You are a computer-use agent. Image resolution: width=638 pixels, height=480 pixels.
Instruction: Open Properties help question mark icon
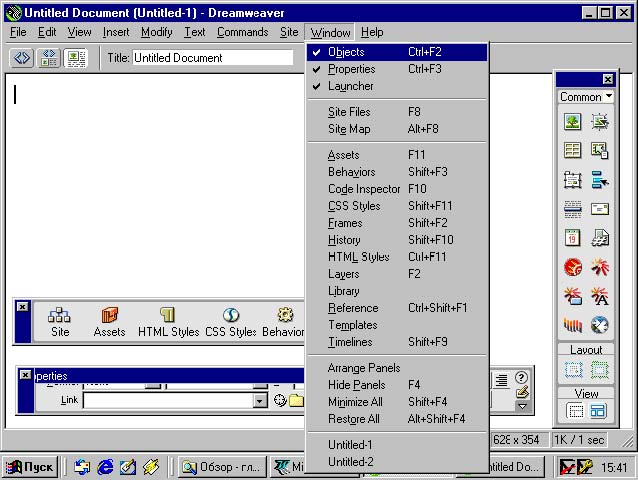(521, 377)
